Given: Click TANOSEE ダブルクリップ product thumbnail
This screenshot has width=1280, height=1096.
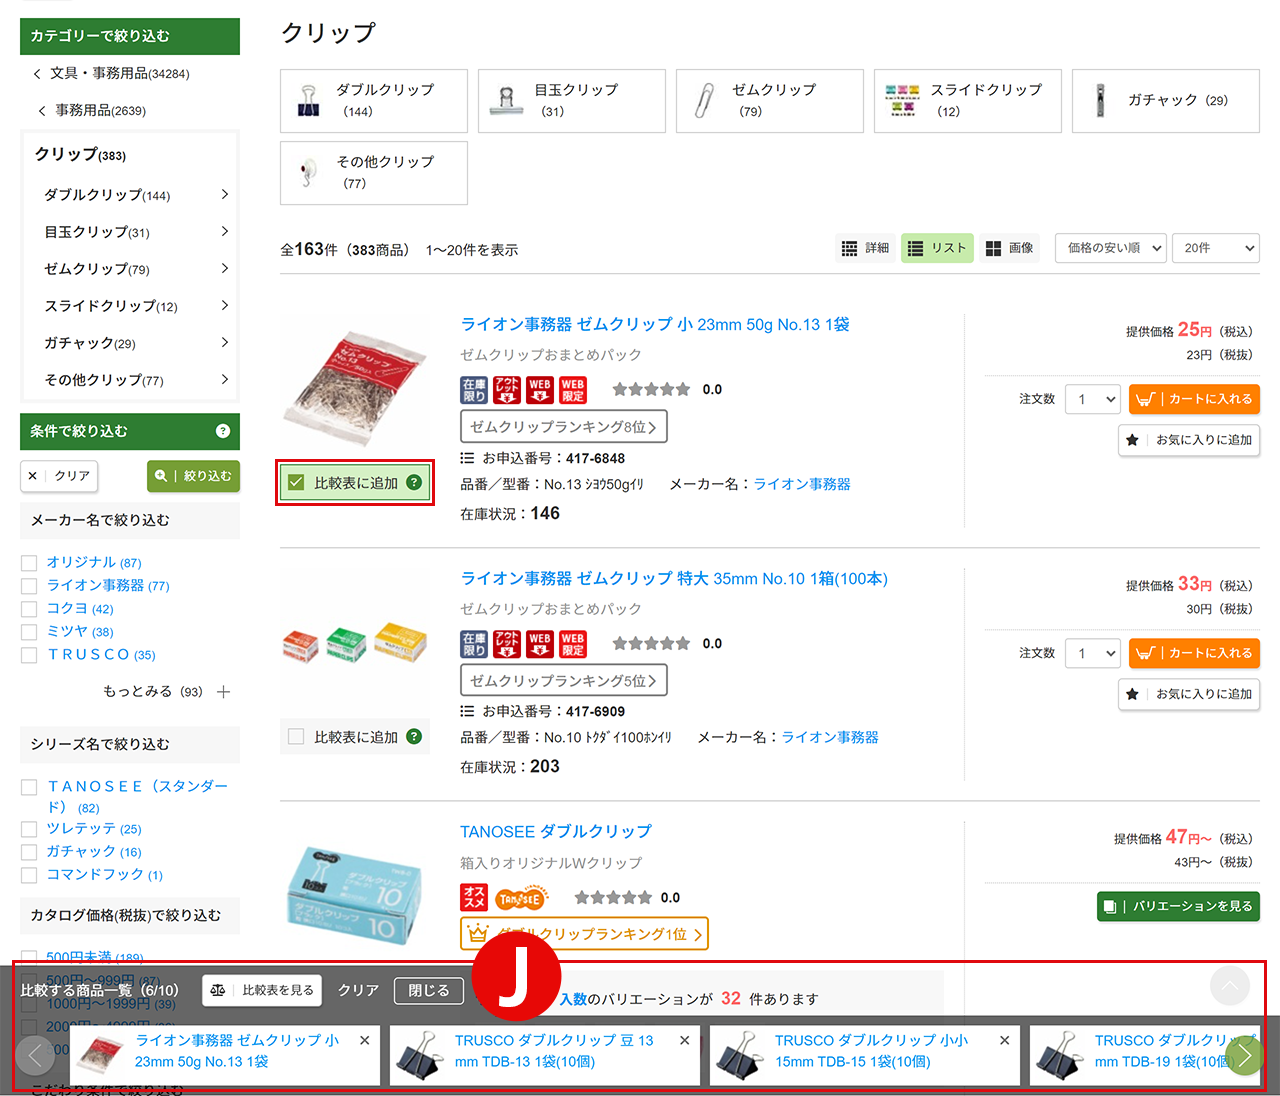Looking at the screenshot, I should (355, 895).
